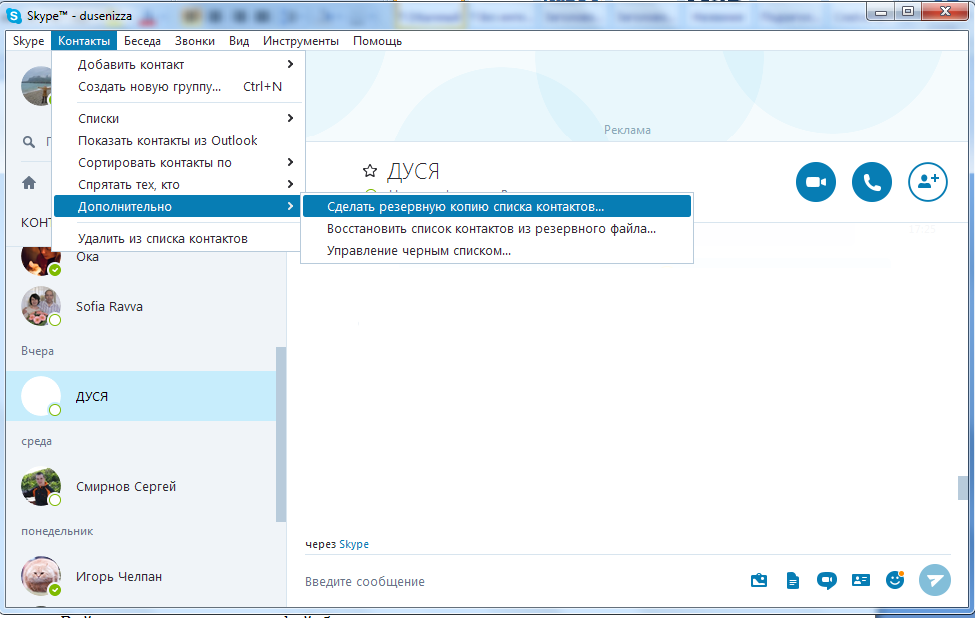Viewport: 975px width, 618px height.
Task: Open the emoticon picker smiley icon
Action: (x=895, y=580)
